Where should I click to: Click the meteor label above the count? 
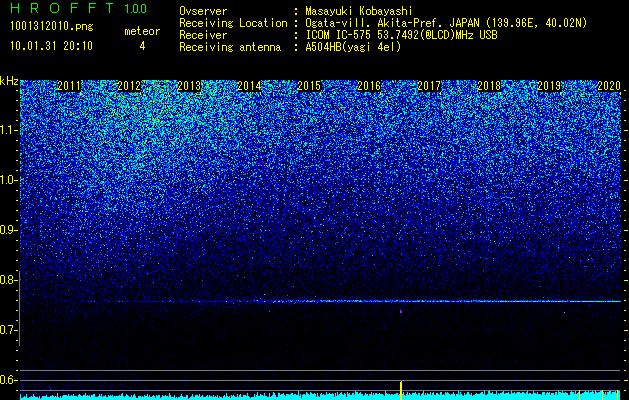pyautogui.click(x=142, y=31)
